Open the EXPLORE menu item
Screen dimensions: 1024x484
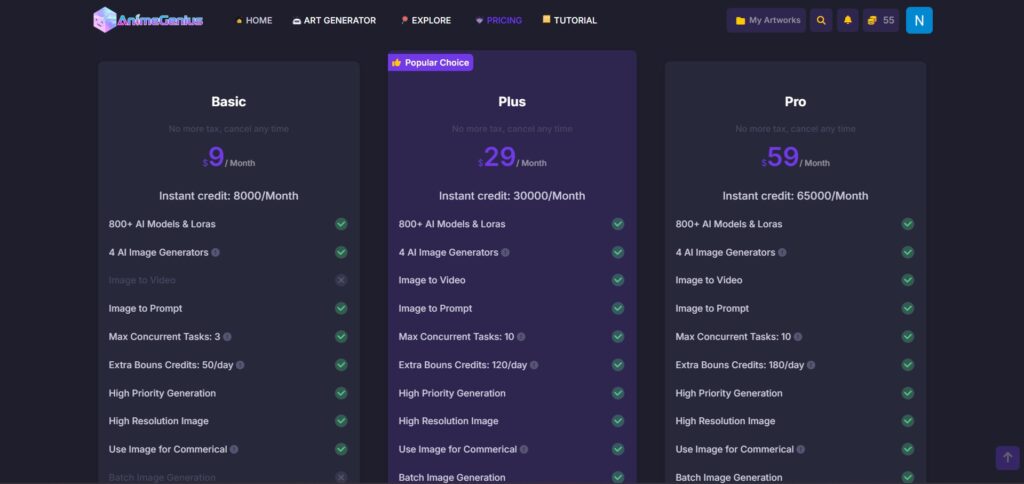(x=425, y=20)
